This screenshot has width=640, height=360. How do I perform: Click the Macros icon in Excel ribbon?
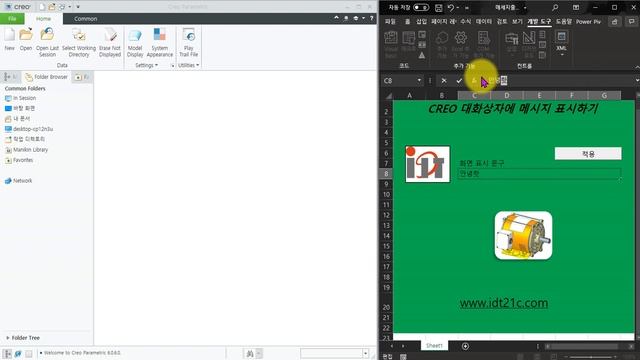click(x=408, y=38)
